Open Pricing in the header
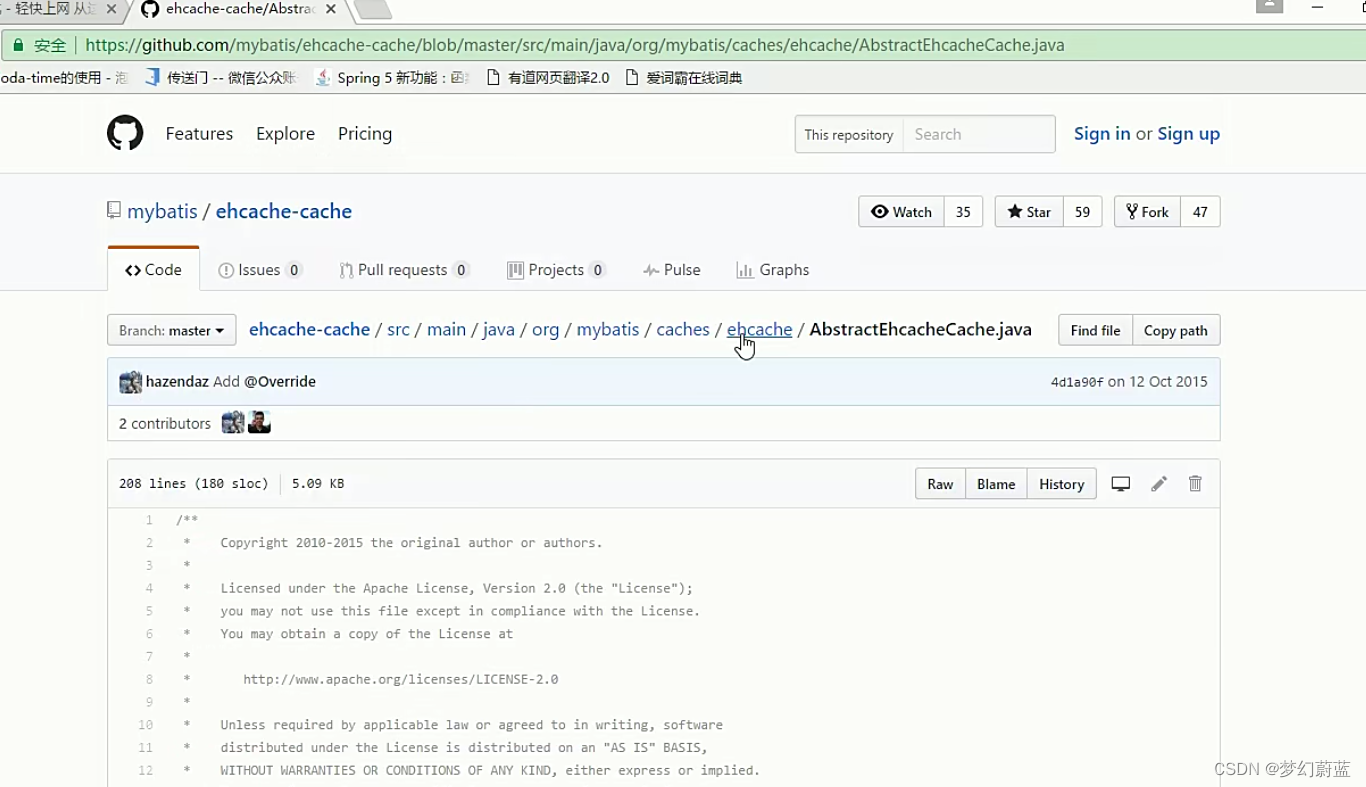This screenshot has height=787, width=1366. point(365,133)
